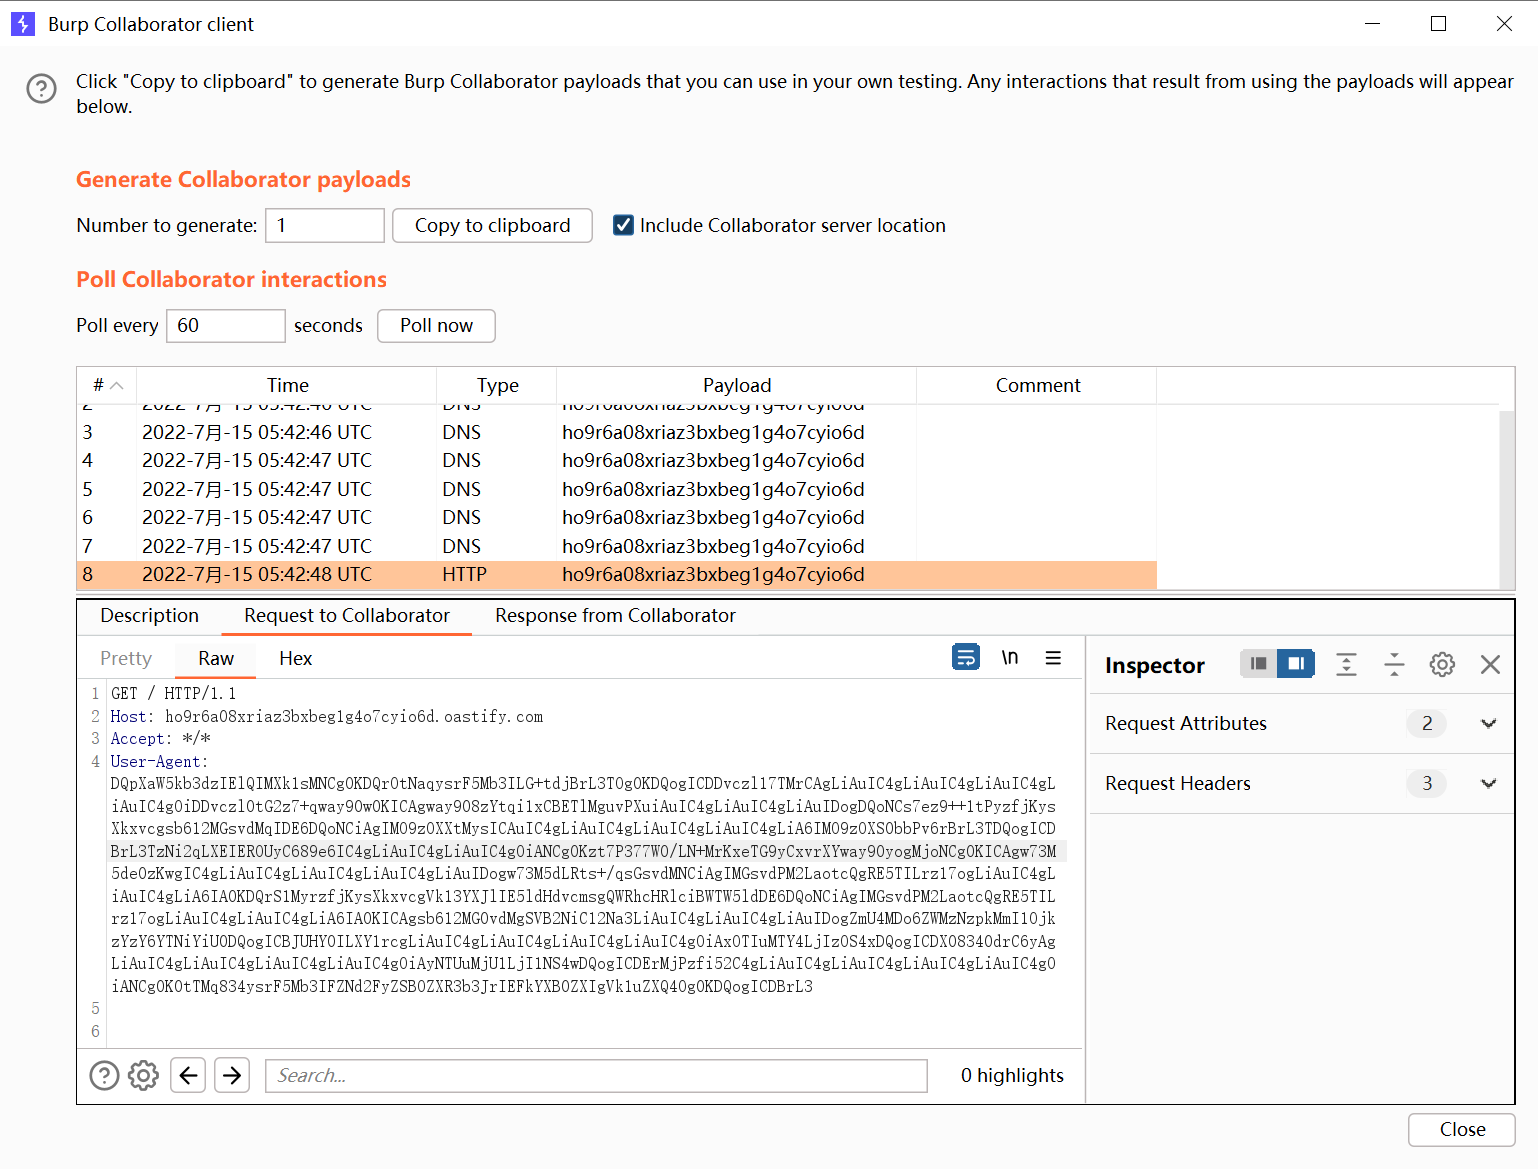Click Copy to clipboard button
The height and width of the screenshot is (1169, 1538).
[x=492, y=225]
